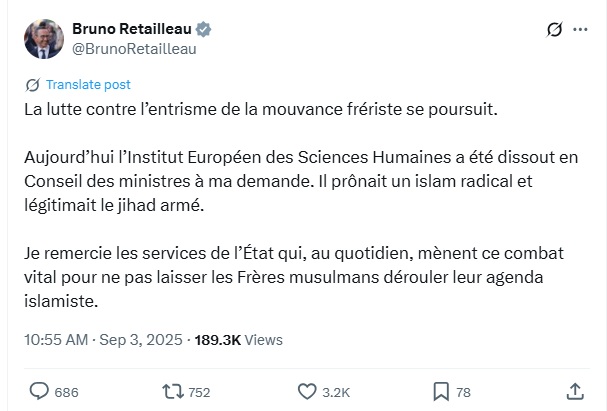Viewport: 607px width, 411px height.
Task: Bookmark the post with the bookmark icon
Action: coord(441,390)
